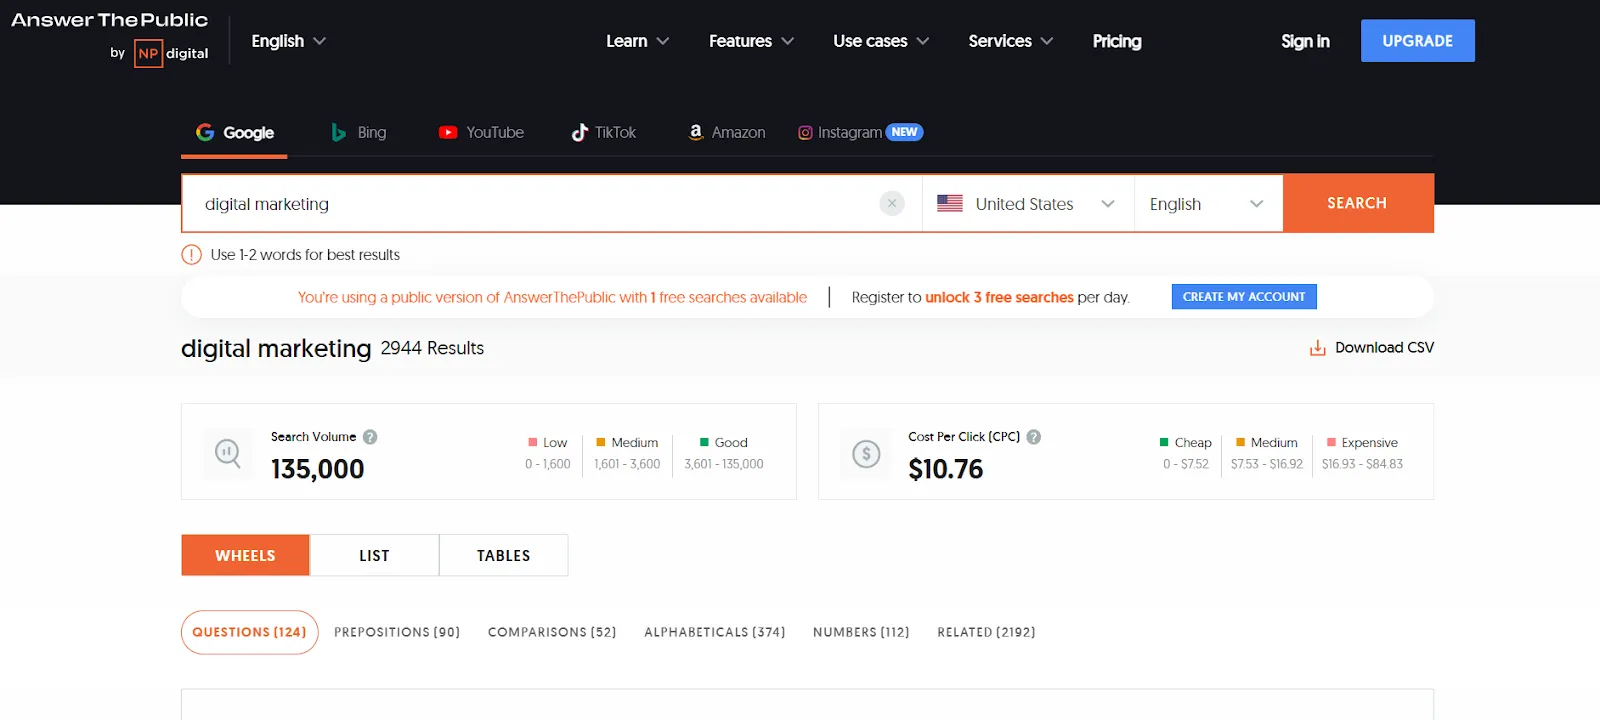
Task: Expand the Learn menu
Action: pos(637,41)
